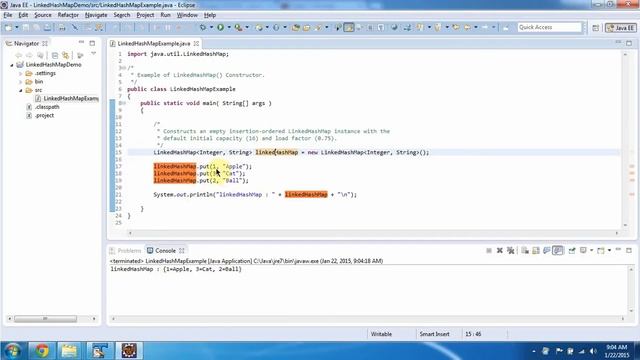Viewport: 640px width, 360px height.
Task: Click the editor vertical scrollbar
Action: (625, 140)
